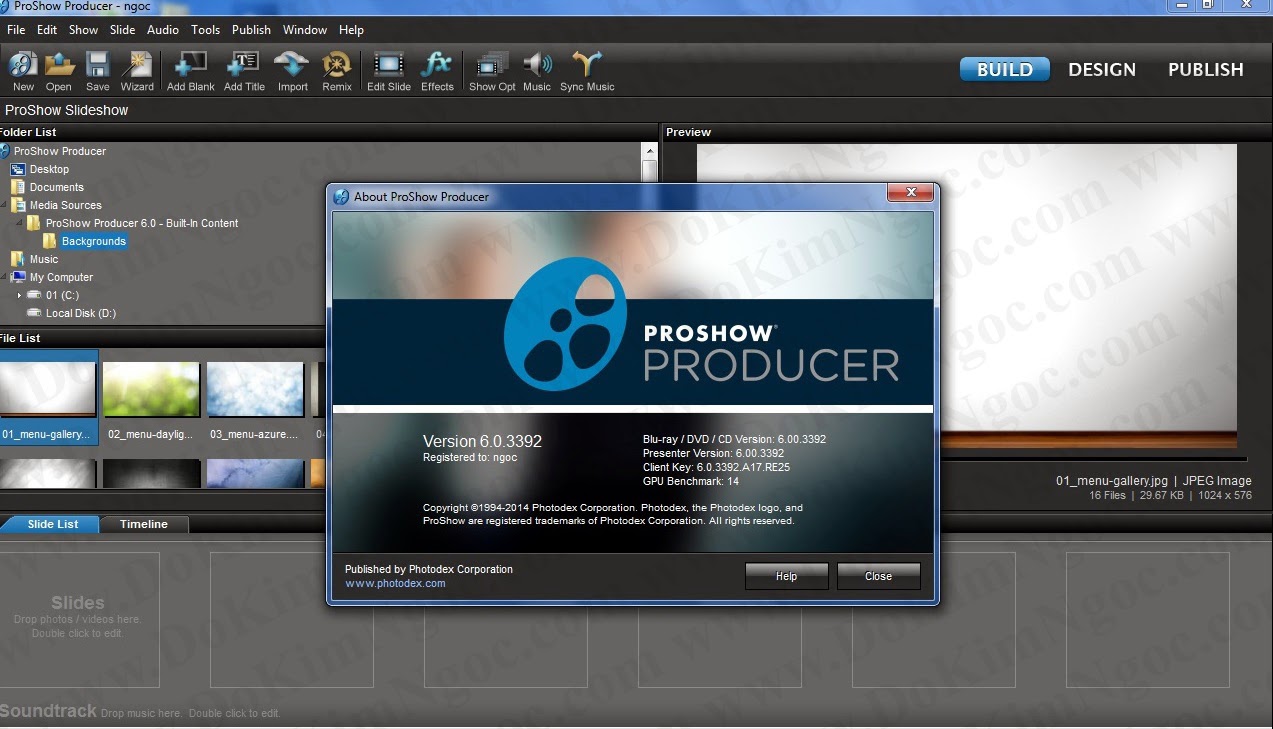Click the 'ProShow Slideshow' show title
This screenshot has width=1273, height=729.
pyautogui.click(x=67, y=110)
